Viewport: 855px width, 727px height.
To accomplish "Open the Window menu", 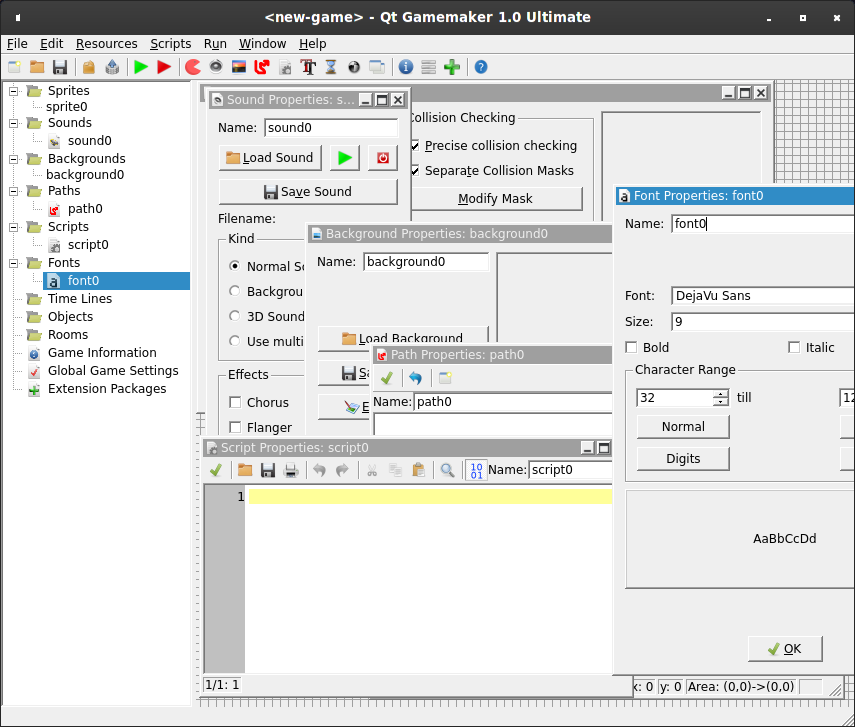I will [262, 44].
